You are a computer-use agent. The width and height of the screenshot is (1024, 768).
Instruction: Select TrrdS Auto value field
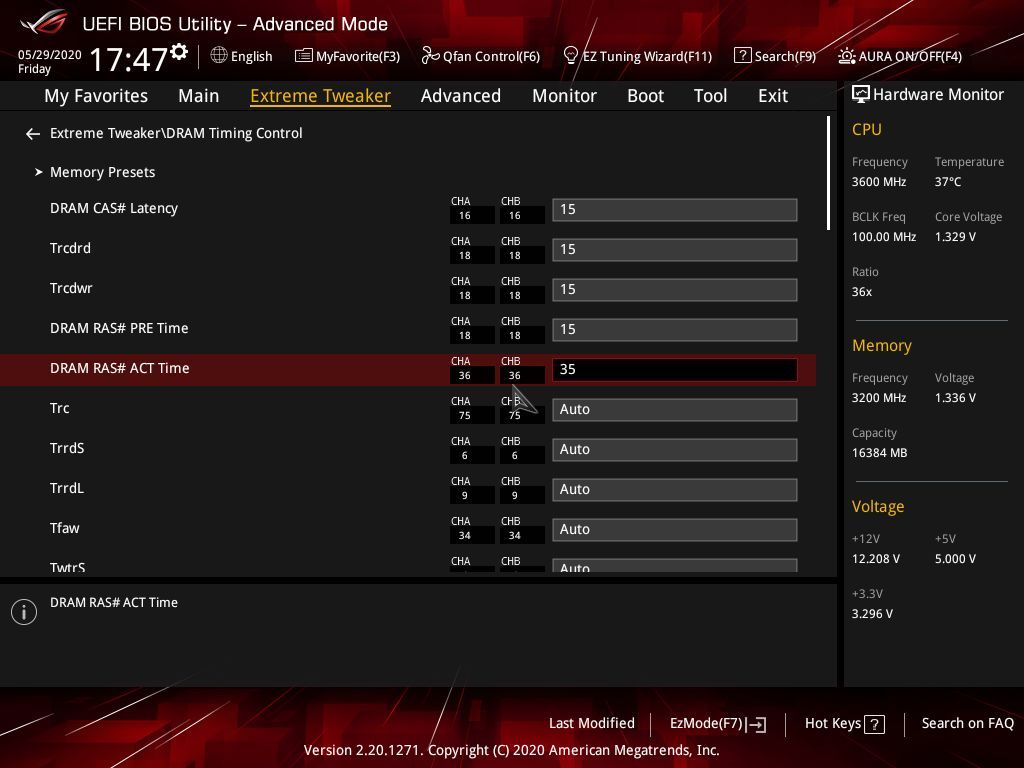click(675, 449)
